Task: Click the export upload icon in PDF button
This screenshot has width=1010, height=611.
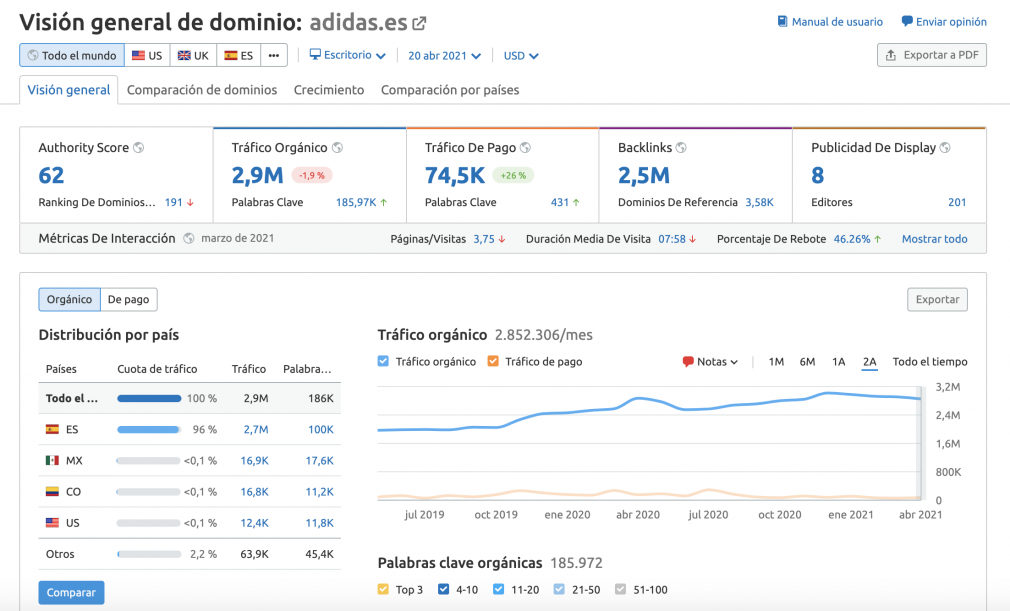Action: [891, 55]
